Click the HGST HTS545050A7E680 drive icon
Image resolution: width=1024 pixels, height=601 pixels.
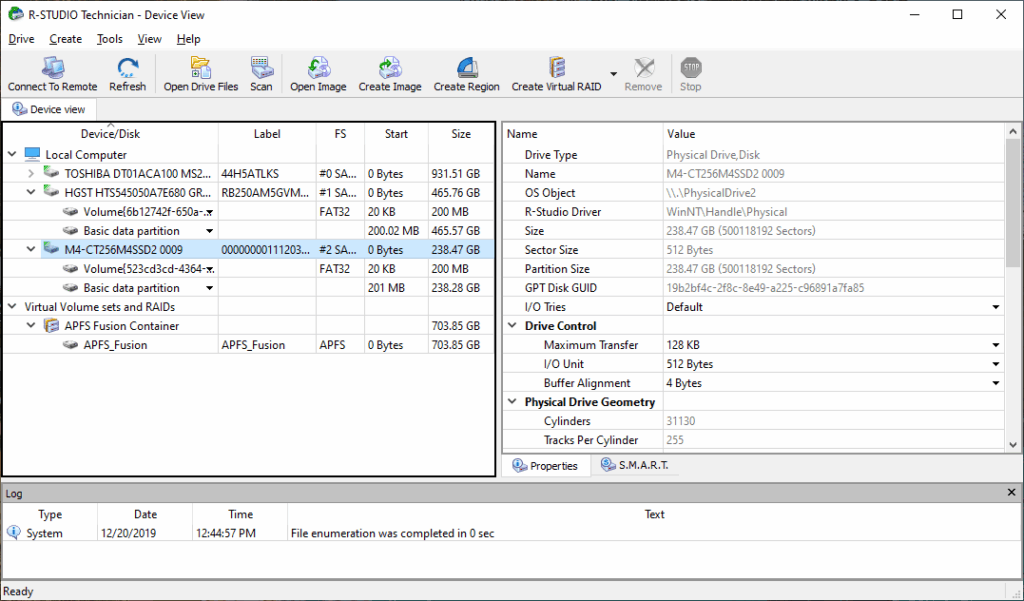(x=51, y=192)
